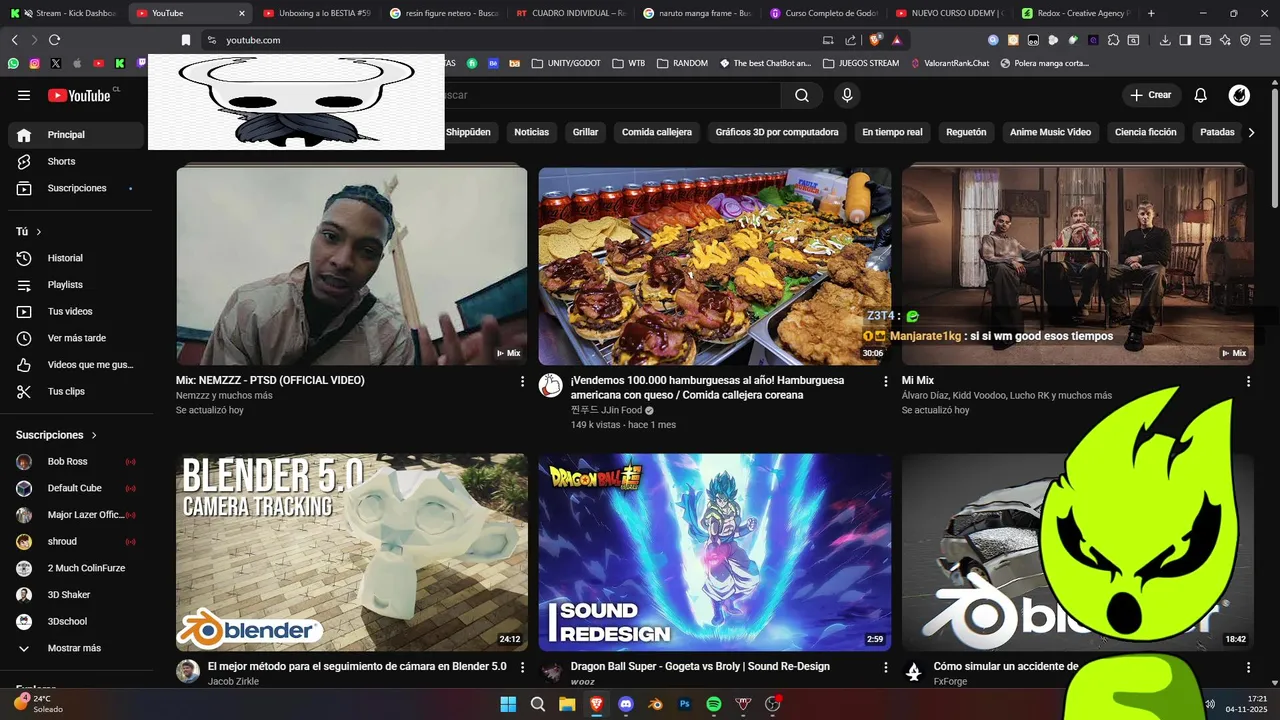Open ValorantRank.Chat bookmark

[950, 63]
